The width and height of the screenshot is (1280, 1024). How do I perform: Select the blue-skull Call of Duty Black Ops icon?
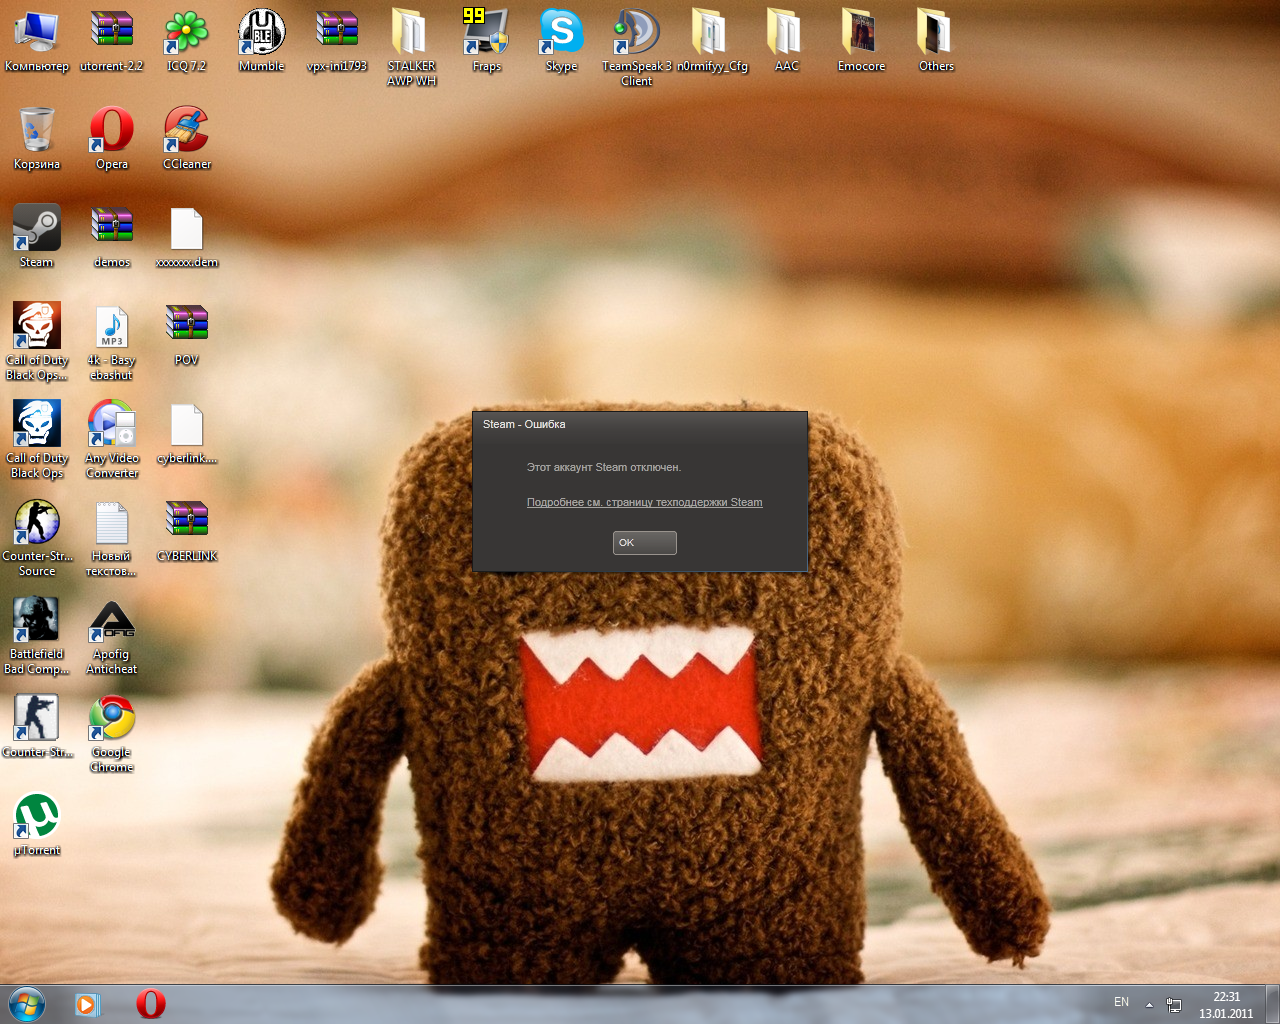(37, 440)
